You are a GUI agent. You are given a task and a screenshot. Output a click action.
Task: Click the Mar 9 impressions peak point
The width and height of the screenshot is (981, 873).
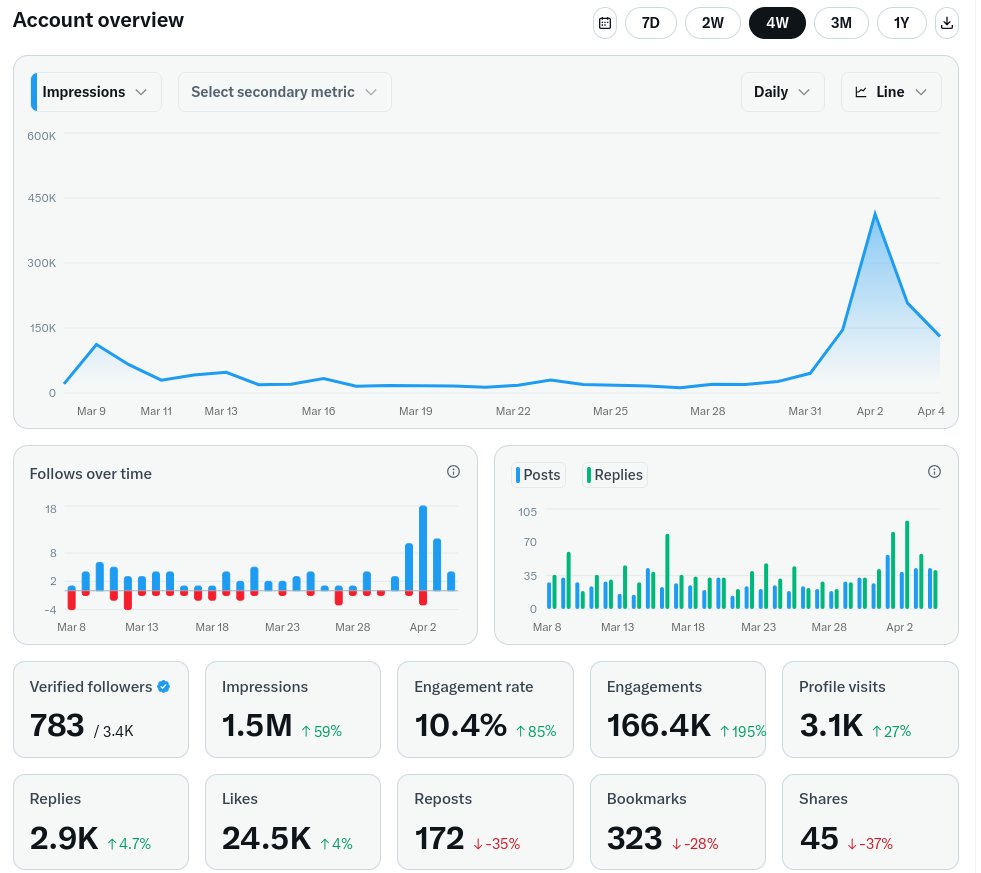[x=96, y=346]
